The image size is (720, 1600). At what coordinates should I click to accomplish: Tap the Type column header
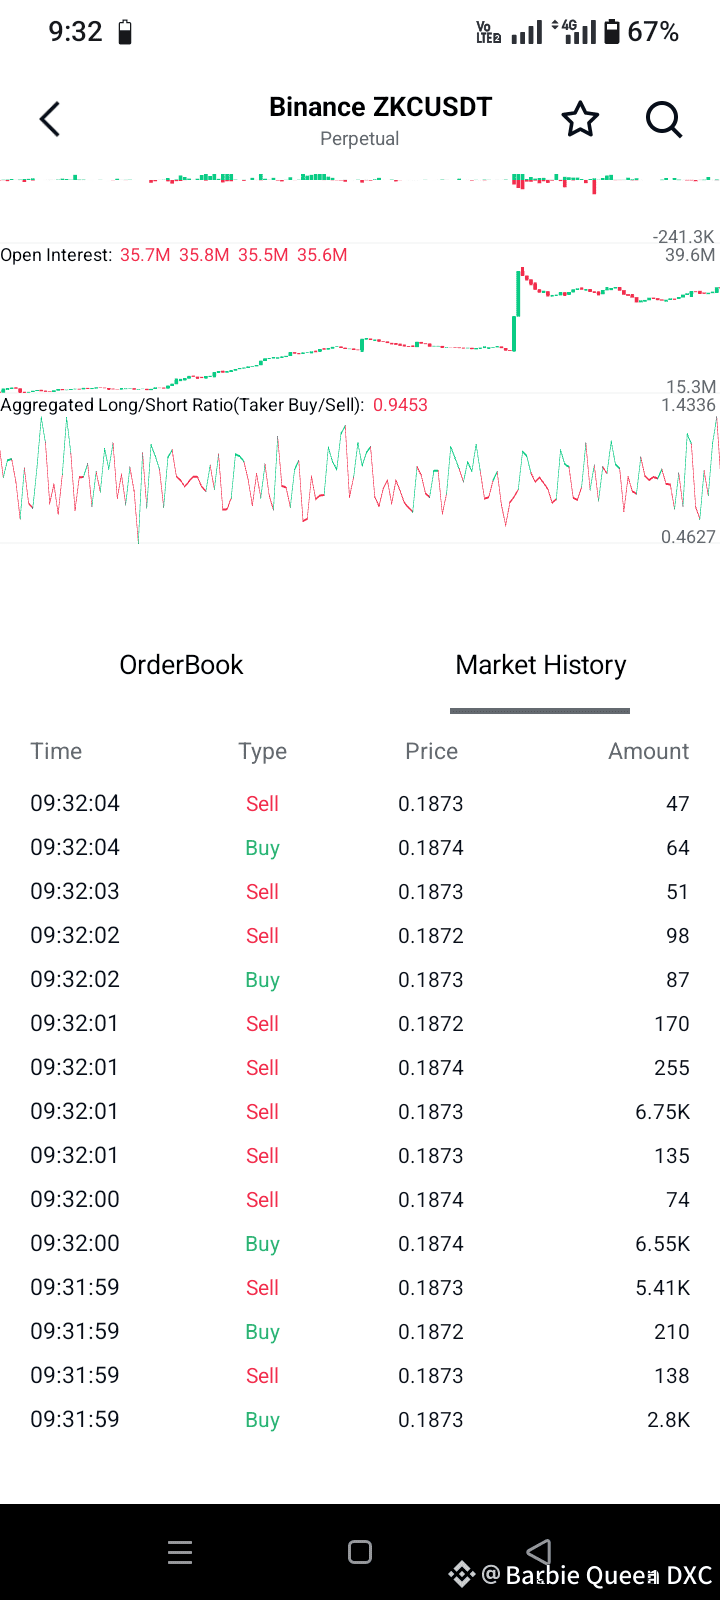[262, 751]
